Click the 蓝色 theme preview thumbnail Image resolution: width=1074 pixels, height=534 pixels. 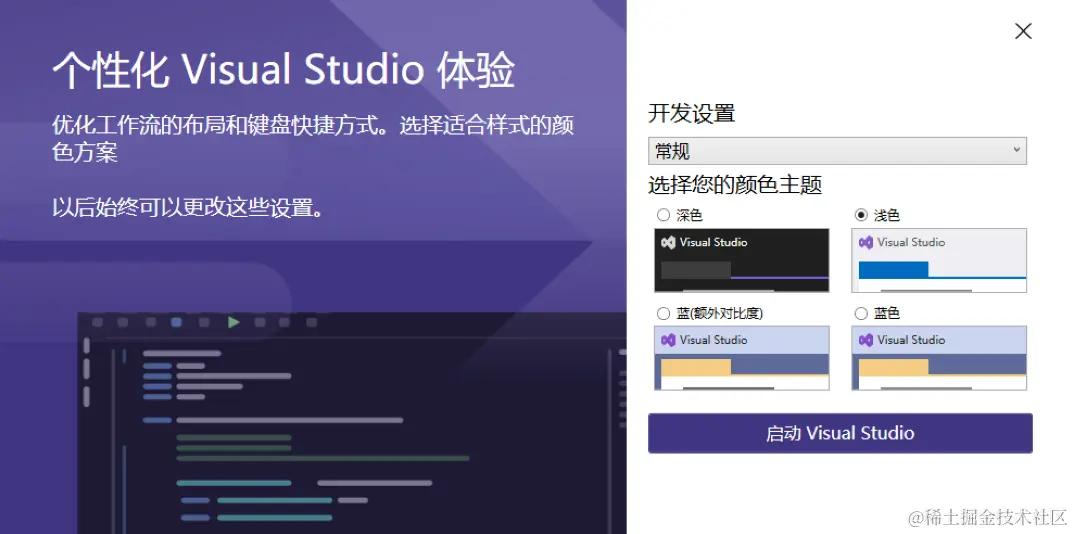(x=939, y=358)
